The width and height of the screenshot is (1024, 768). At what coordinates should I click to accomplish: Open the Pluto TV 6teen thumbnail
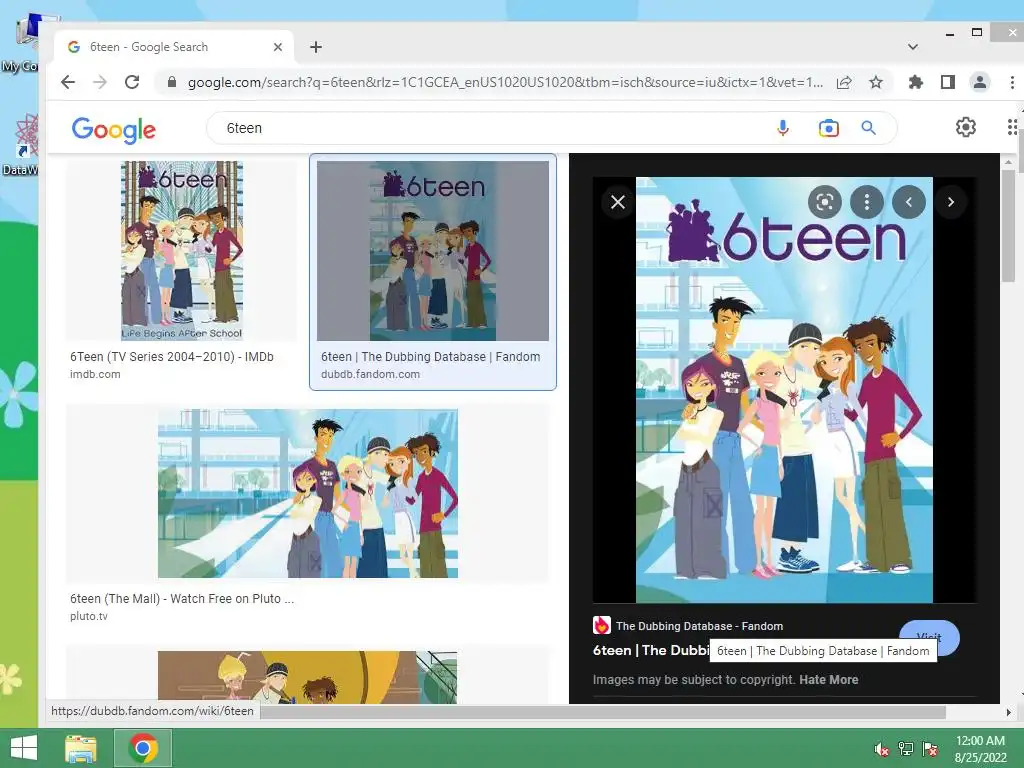(x=308, y=494)
